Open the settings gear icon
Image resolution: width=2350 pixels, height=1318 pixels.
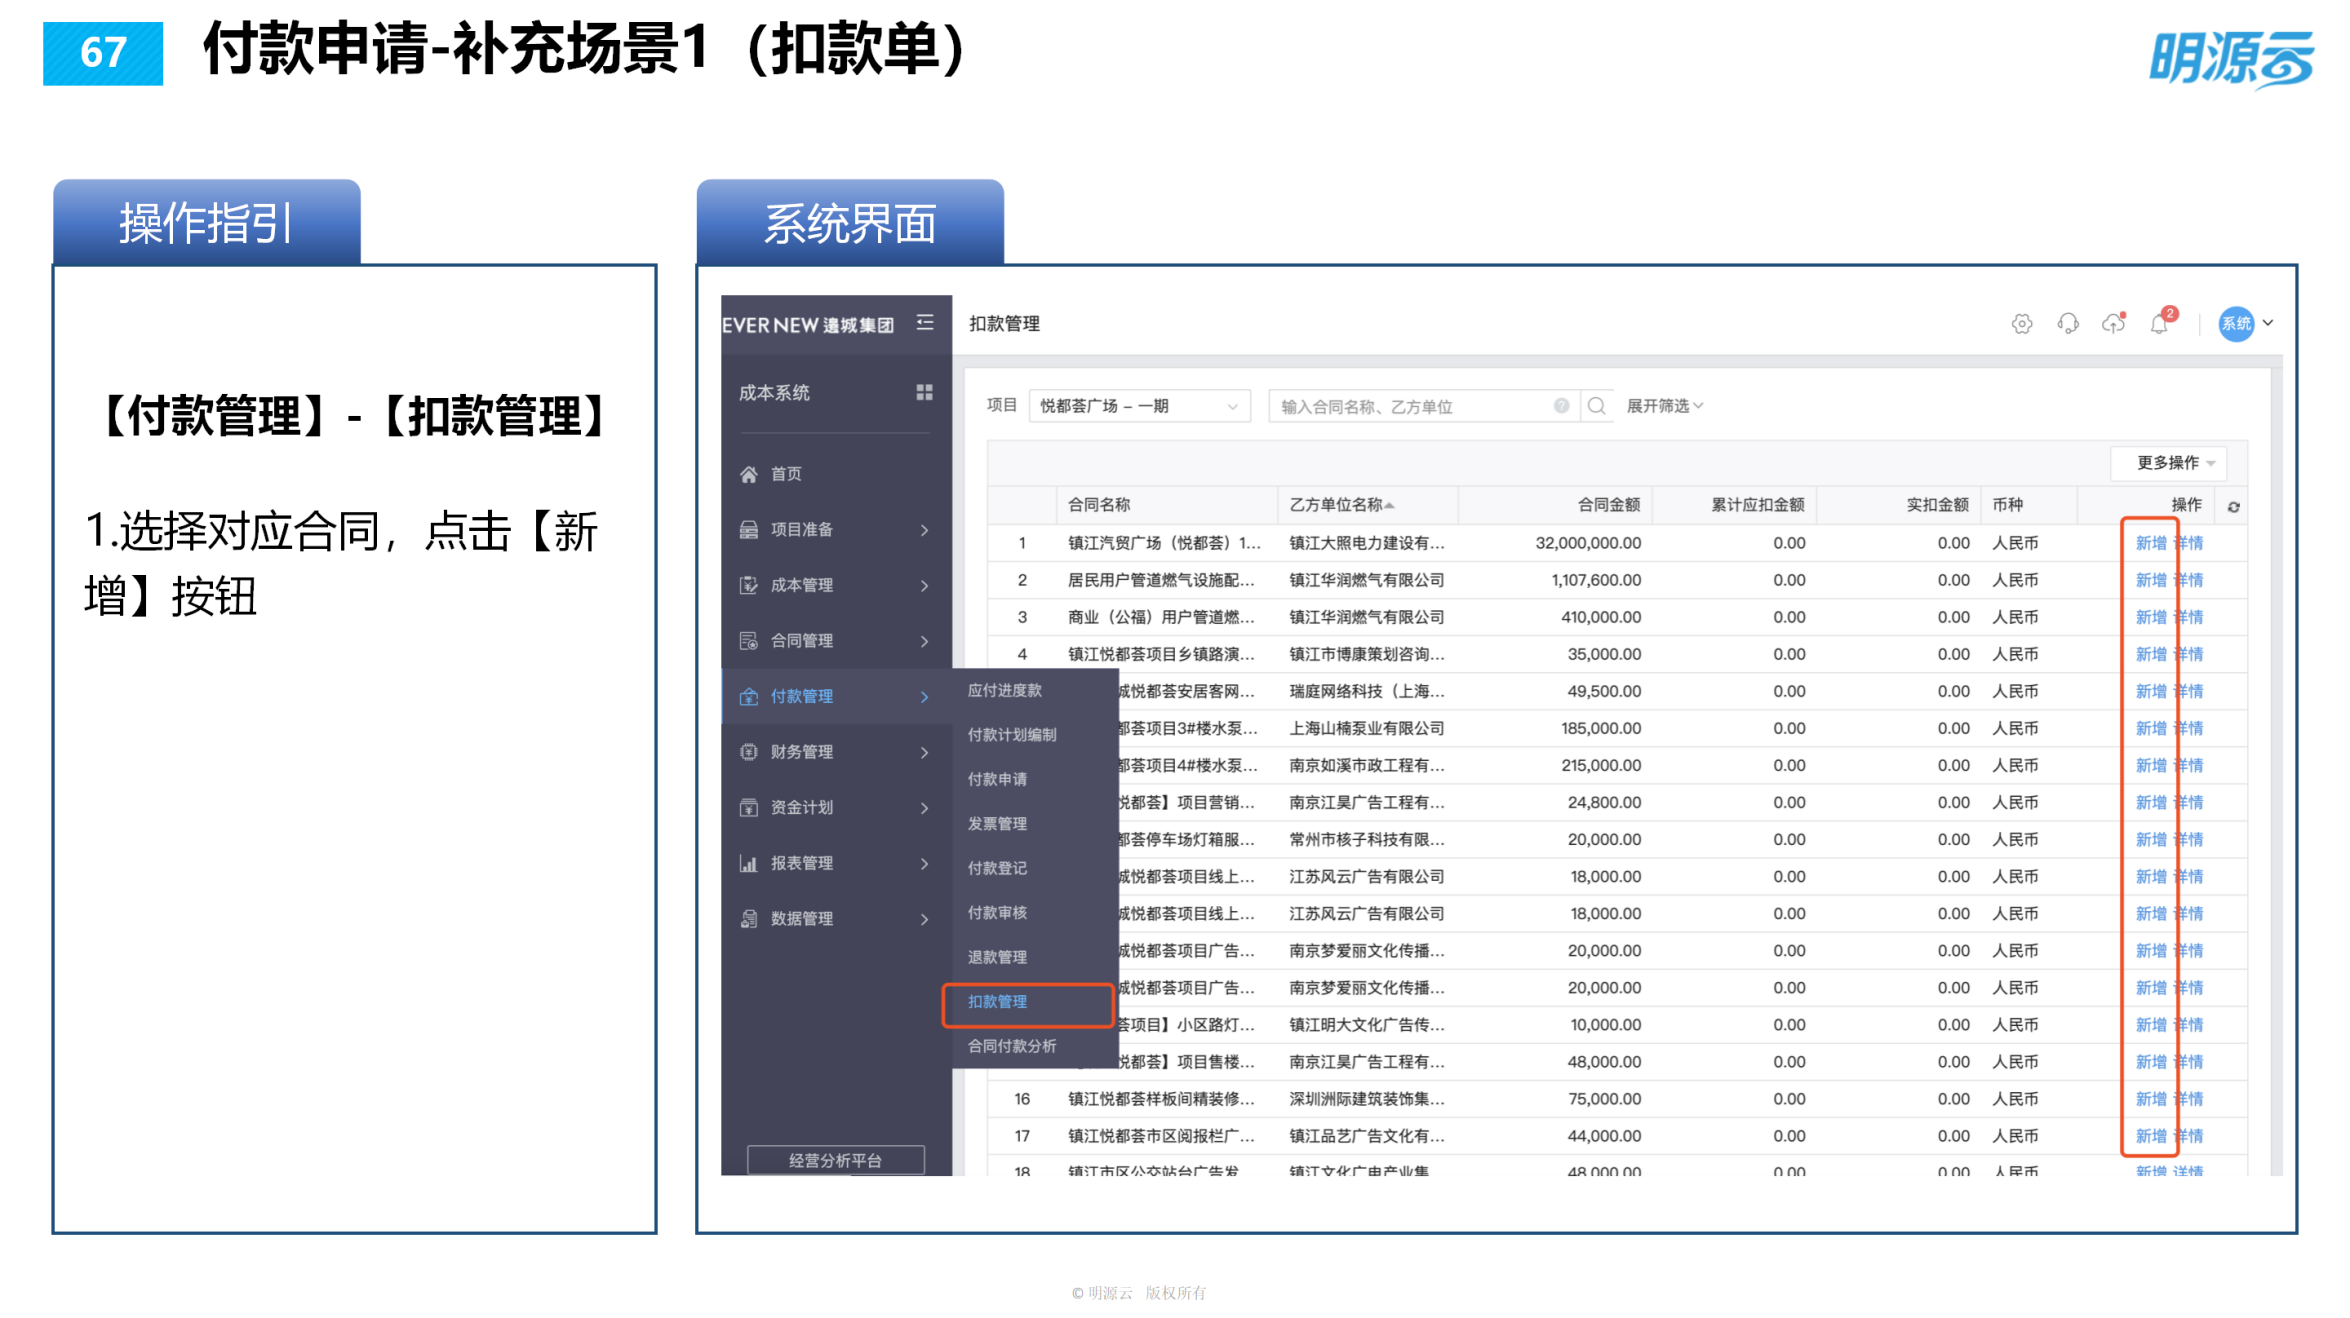click(x=2022, y=324)
